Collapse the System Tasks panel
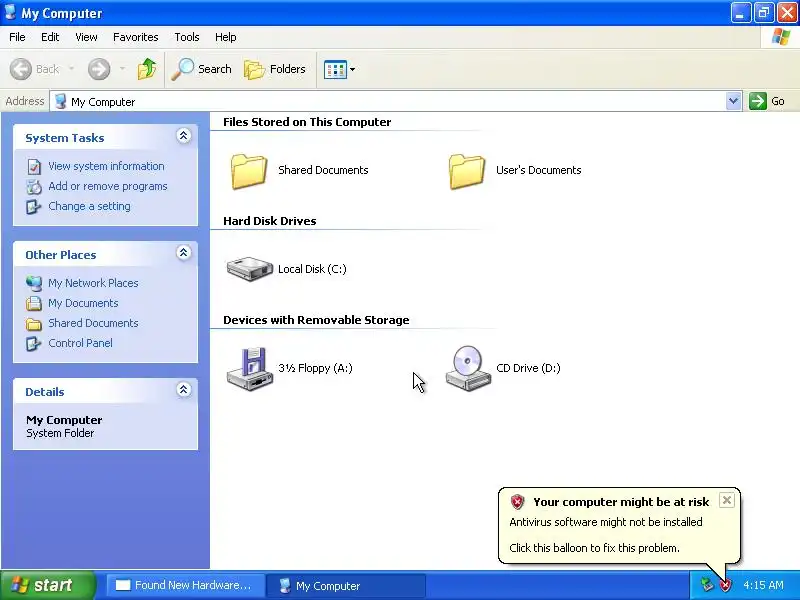This screenshot has width=800, height=600. [183, 136]
